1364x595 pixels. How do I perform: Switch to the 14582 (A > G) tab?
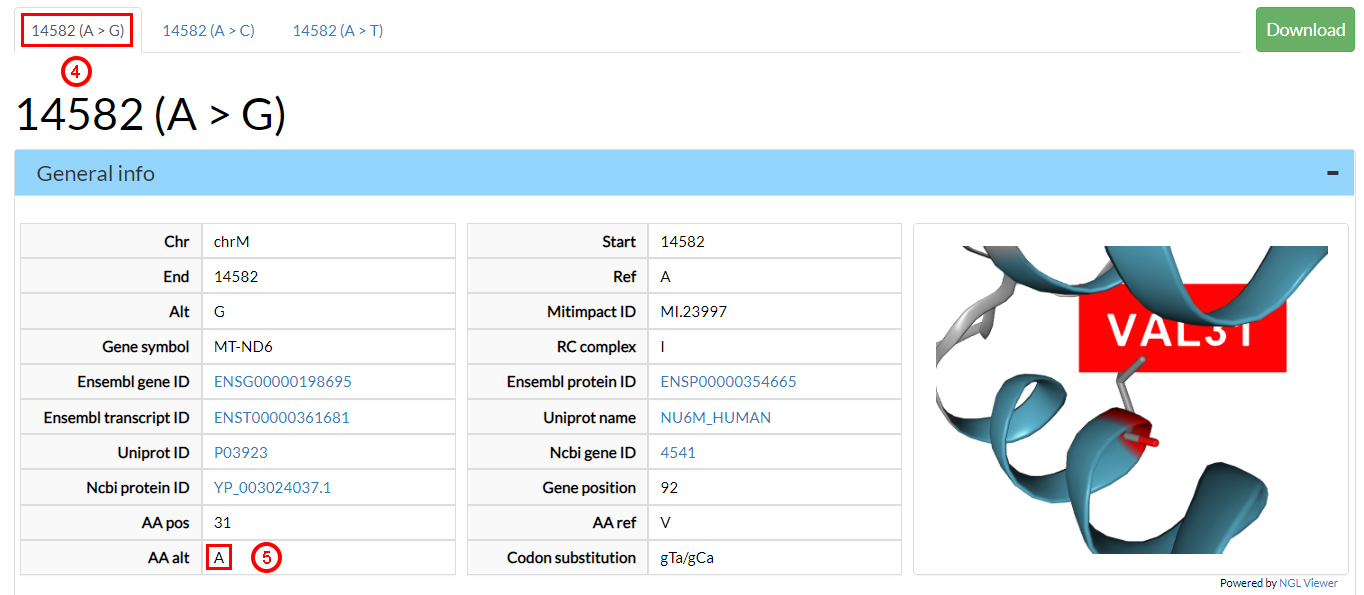pyautogui.click(x=78, y=30)
